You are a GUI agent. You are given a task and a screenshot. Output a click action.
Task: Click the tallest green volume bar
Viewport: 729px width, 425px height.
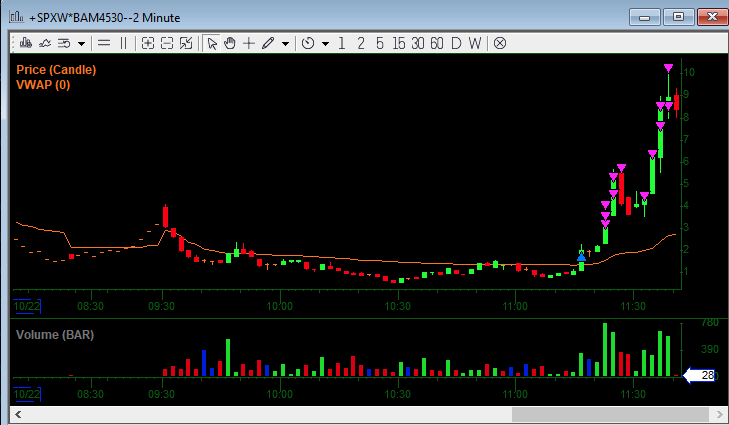click(605, 350)
